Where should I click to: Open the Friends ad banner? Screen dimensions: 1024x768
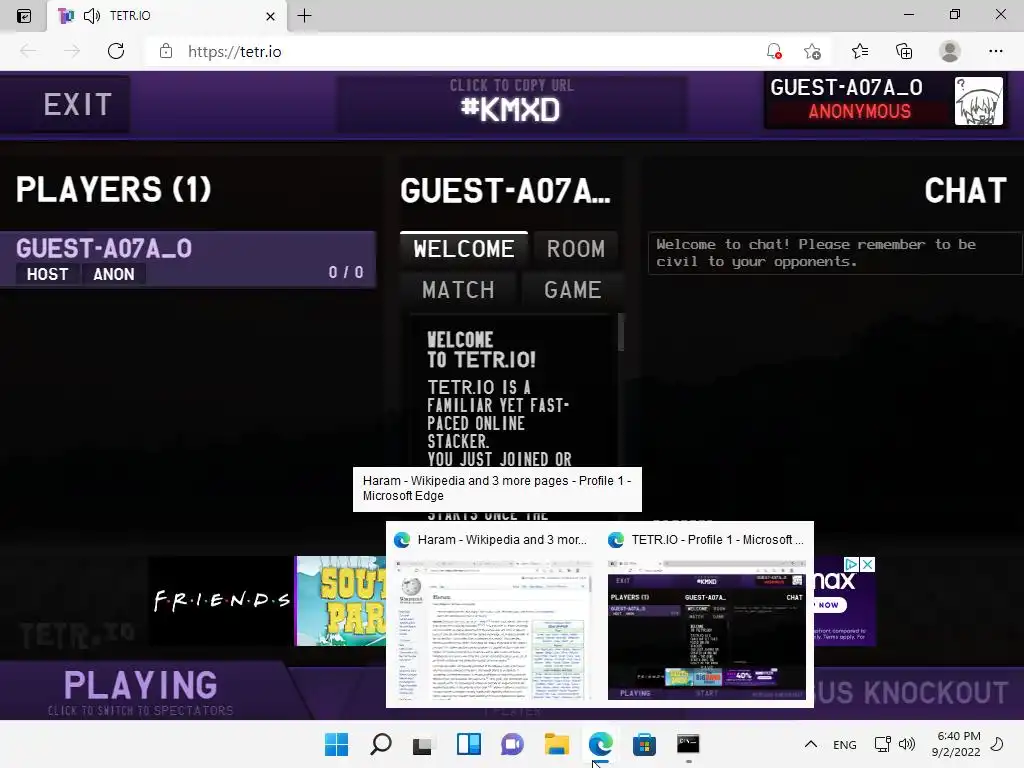click(x=221, y=601)
